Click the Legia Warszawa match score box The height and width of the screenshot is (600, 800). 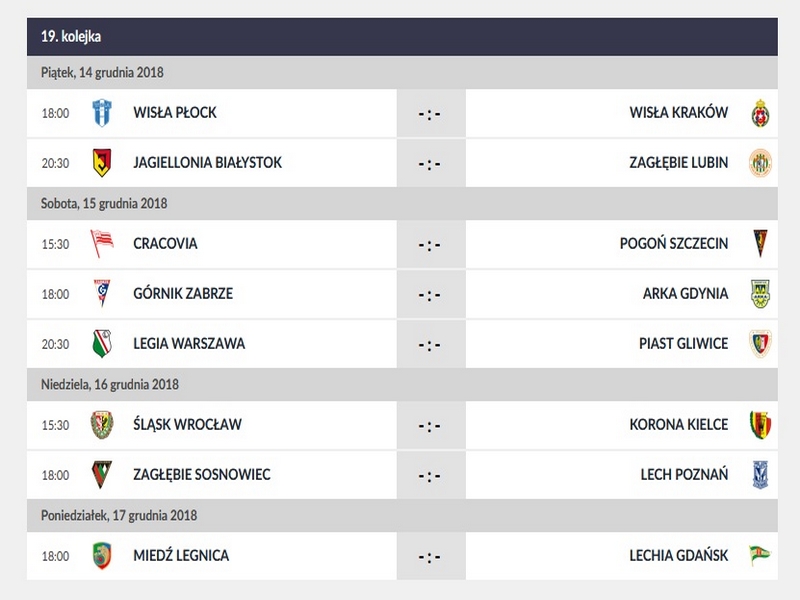point(430,344)
